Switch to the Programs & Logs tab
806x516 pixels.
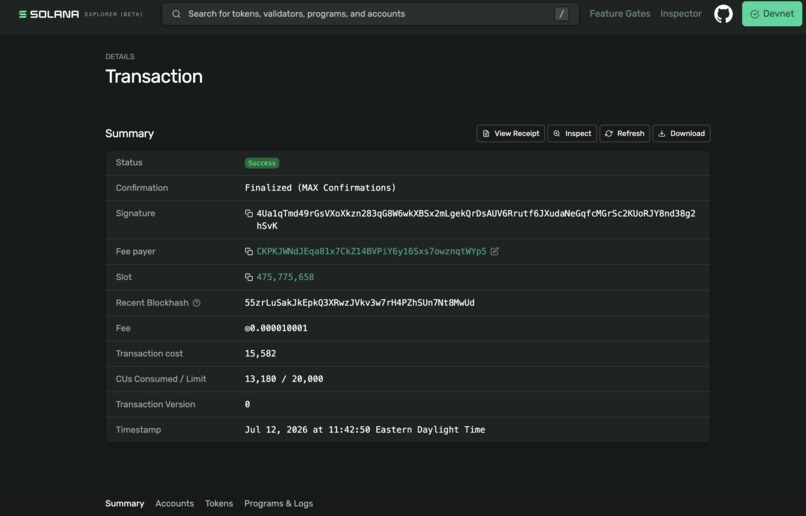tap(279, 504)
